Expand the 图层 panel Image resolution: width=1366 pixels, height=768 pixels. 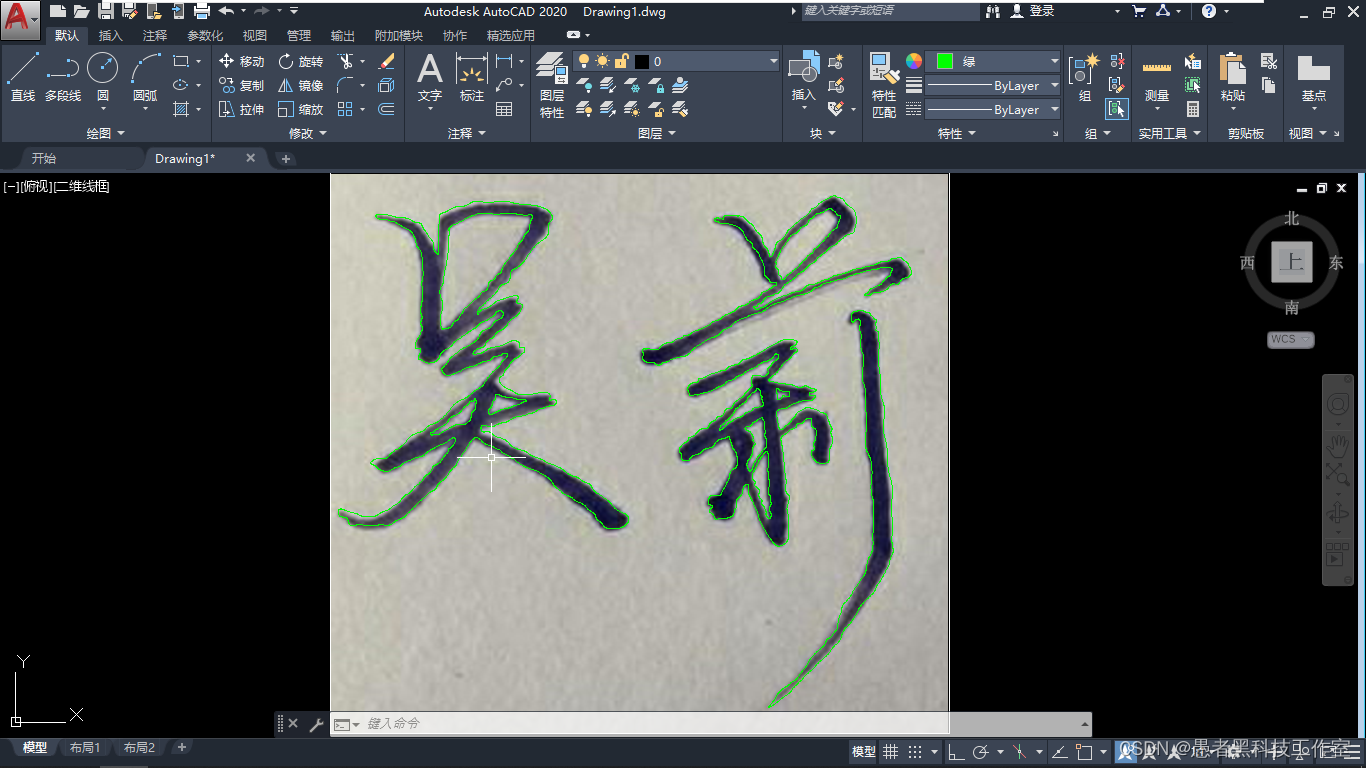[657, 133]
